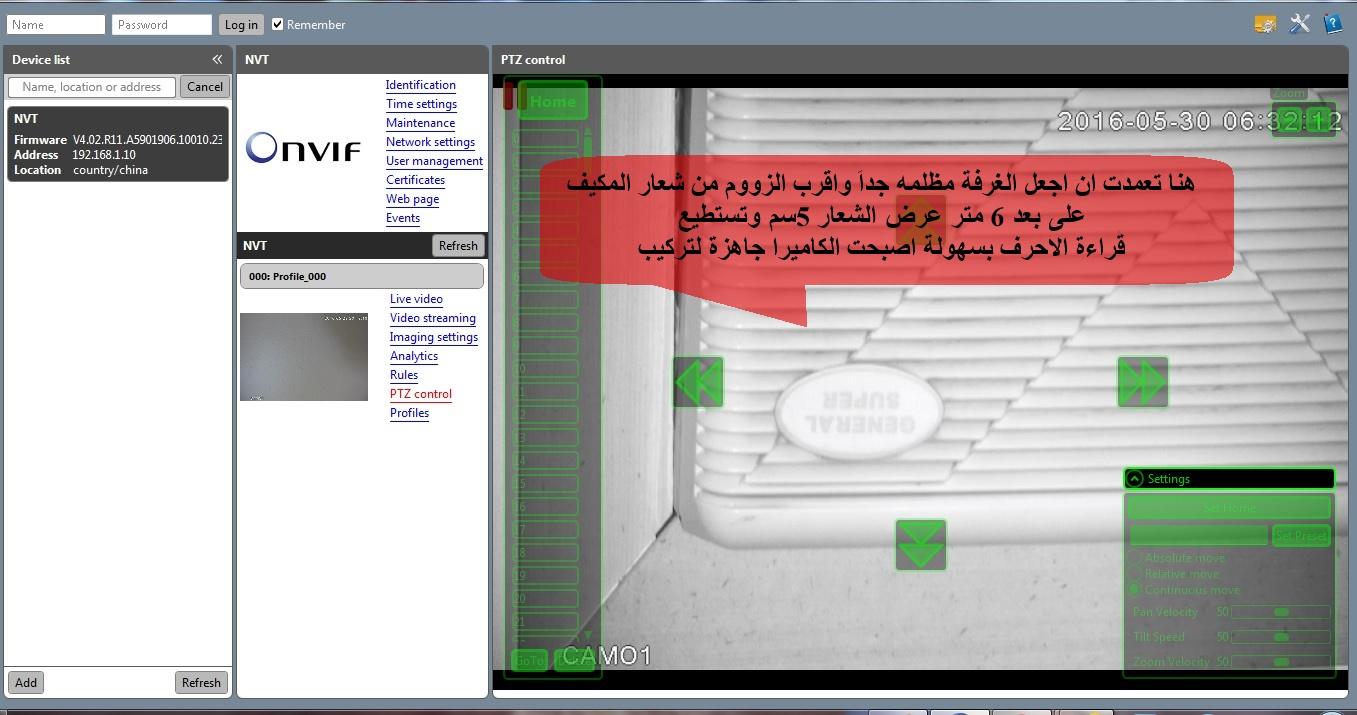Collapse the PTZ Settings panel
1357x715 pixels.
click(x=1134, y=479)
